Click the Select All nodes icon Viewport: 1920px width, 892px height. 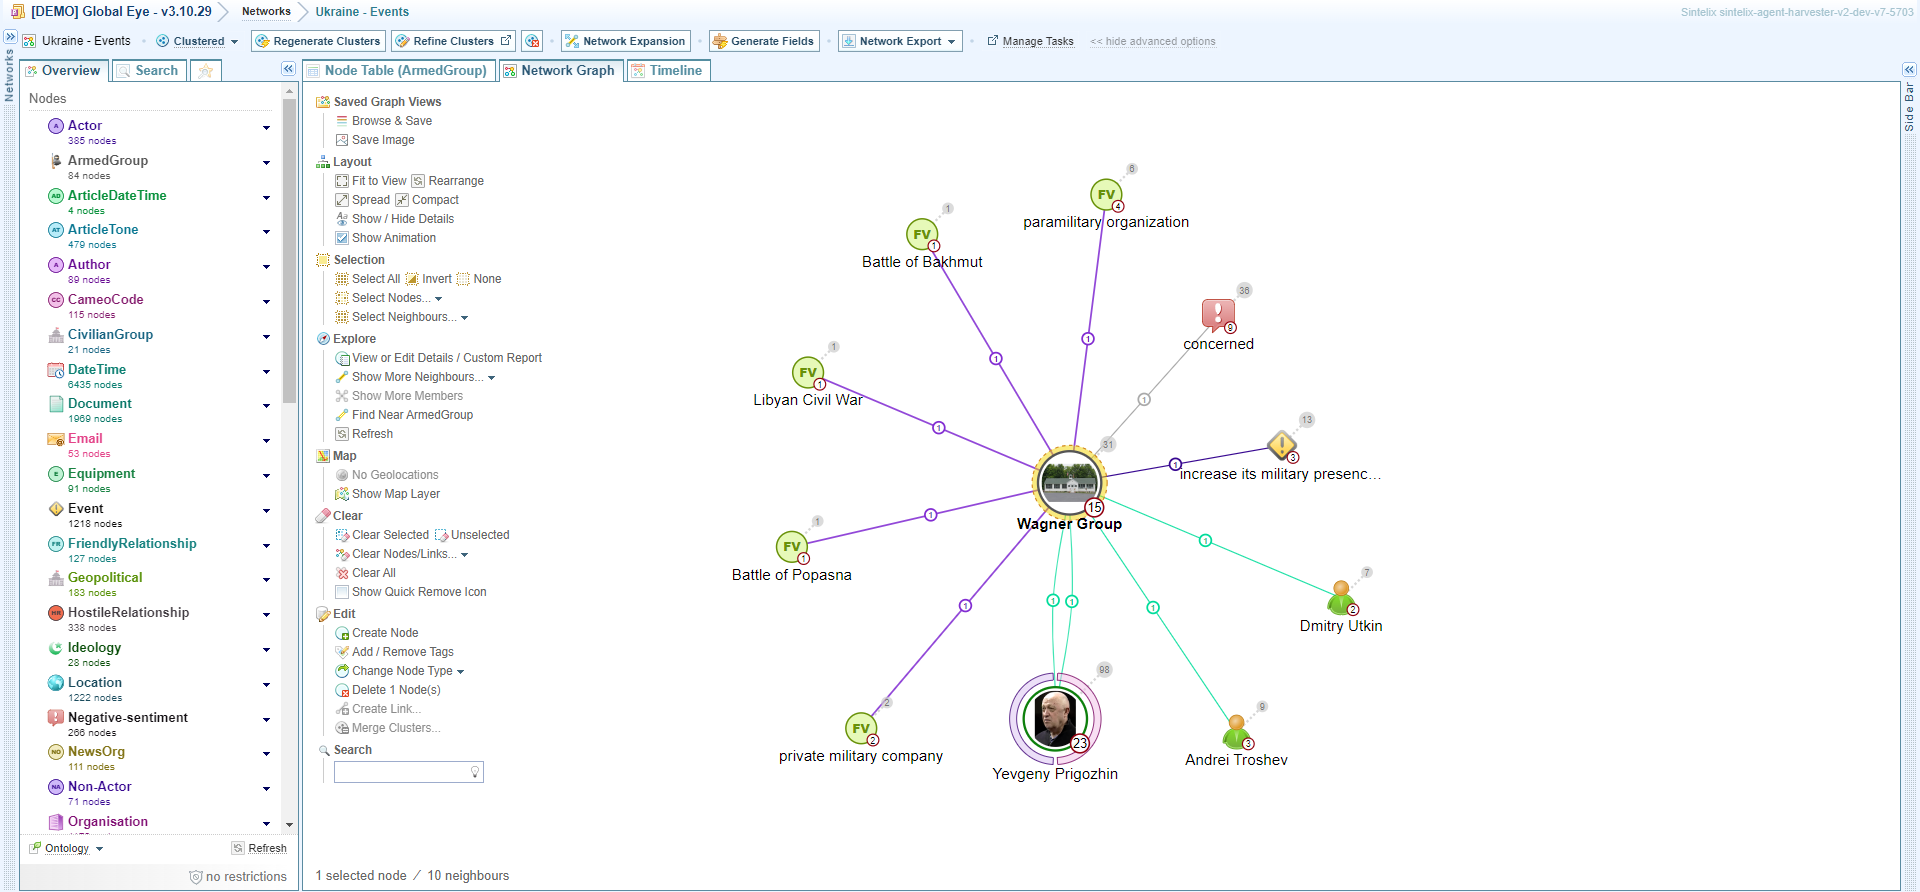point(342,279)
